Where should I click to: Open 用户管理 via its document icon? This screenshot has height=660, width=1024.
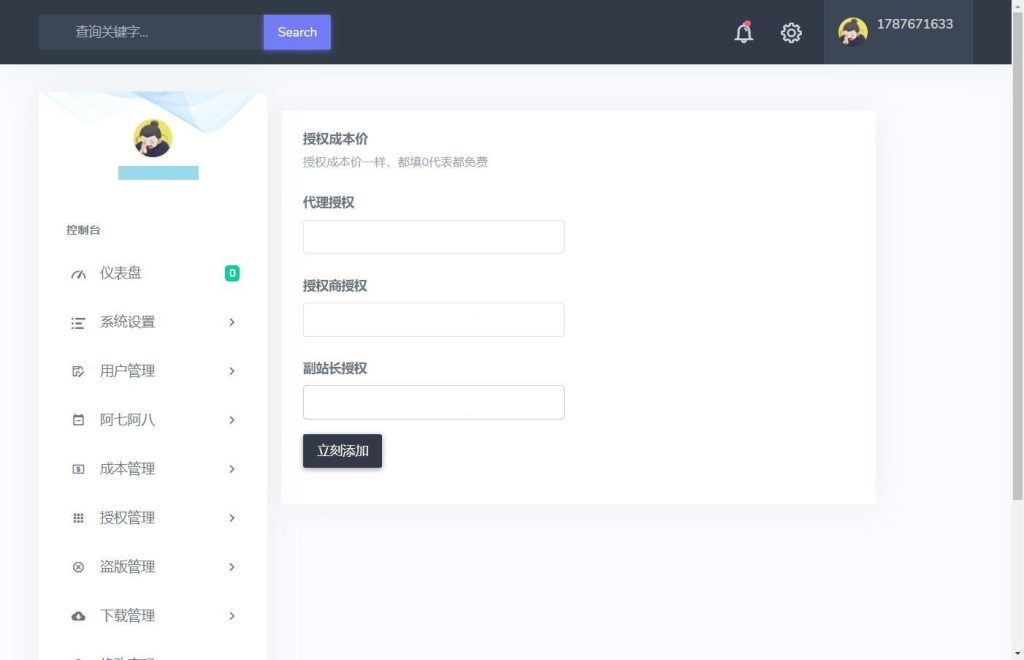click(78, 371)
